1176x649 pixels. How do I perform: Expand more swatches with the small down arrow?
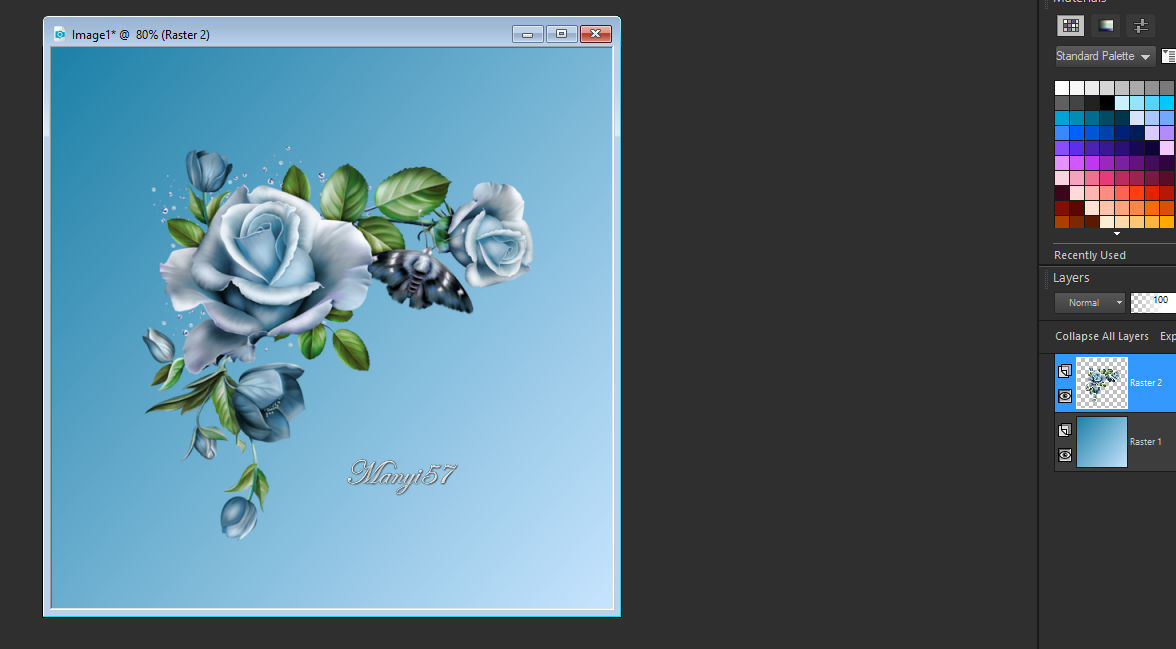pyautogui.click(x=1117, y=233)
